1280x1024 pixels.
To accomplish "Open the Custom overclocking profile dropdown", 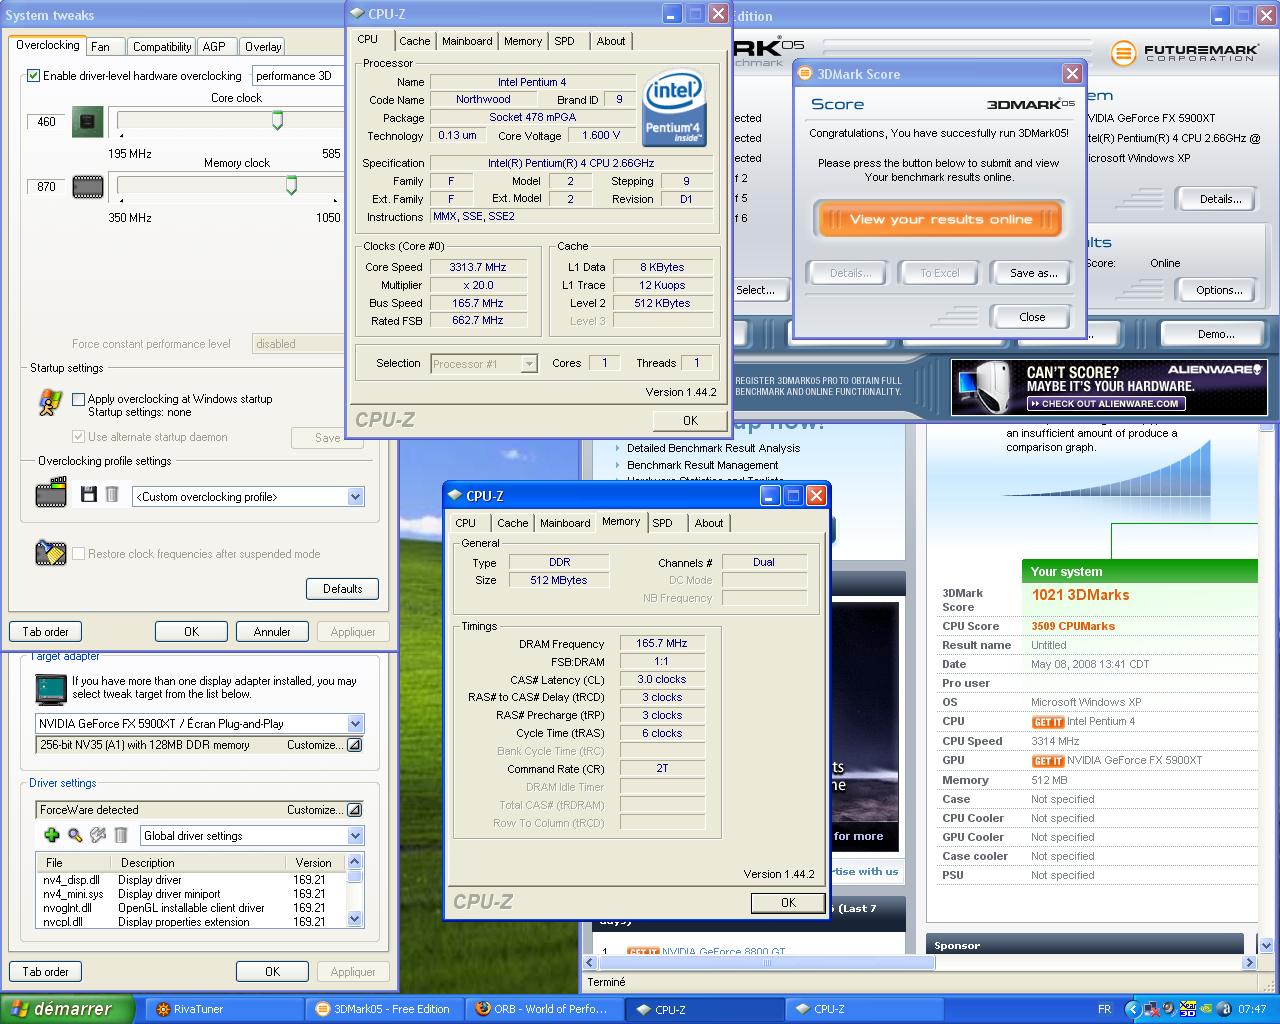I will point(248,497).
